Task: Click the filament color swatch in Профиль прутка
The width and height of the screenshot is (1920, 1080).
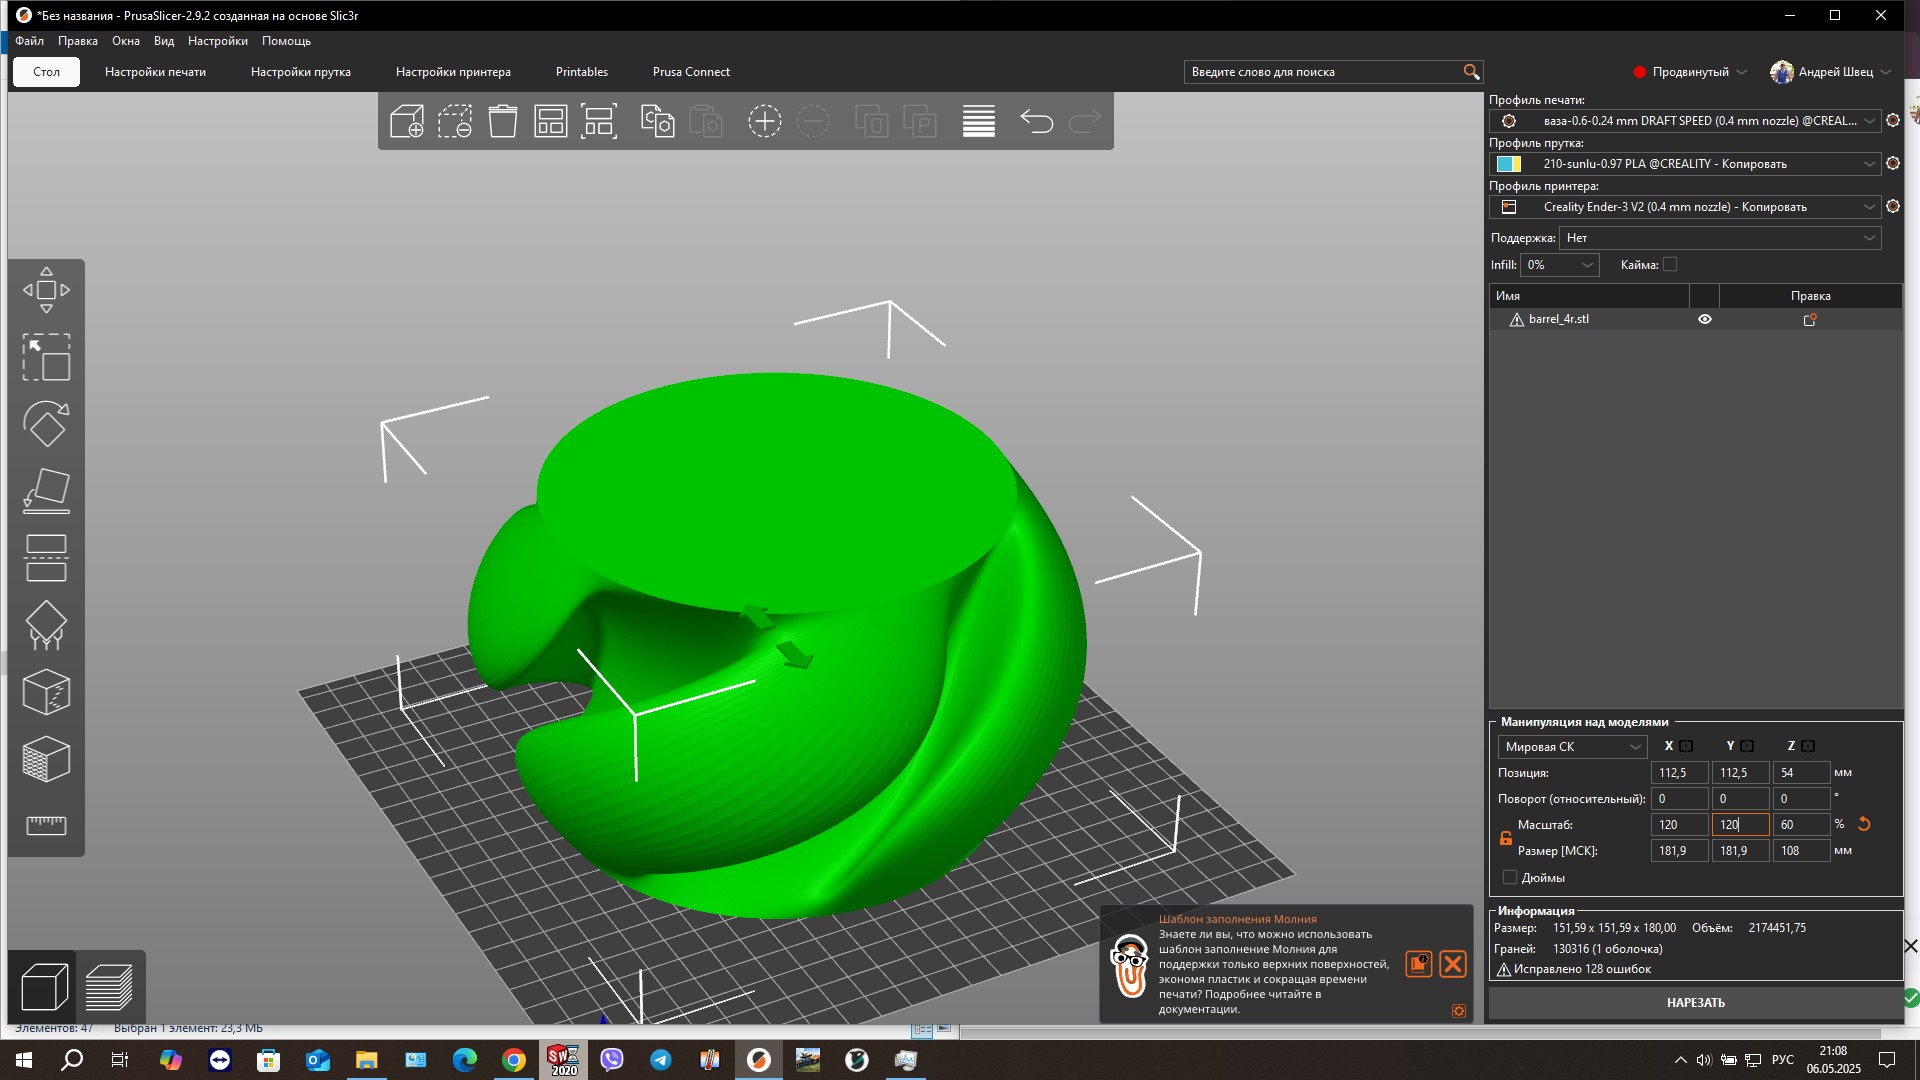Action: pos(1509,164)
